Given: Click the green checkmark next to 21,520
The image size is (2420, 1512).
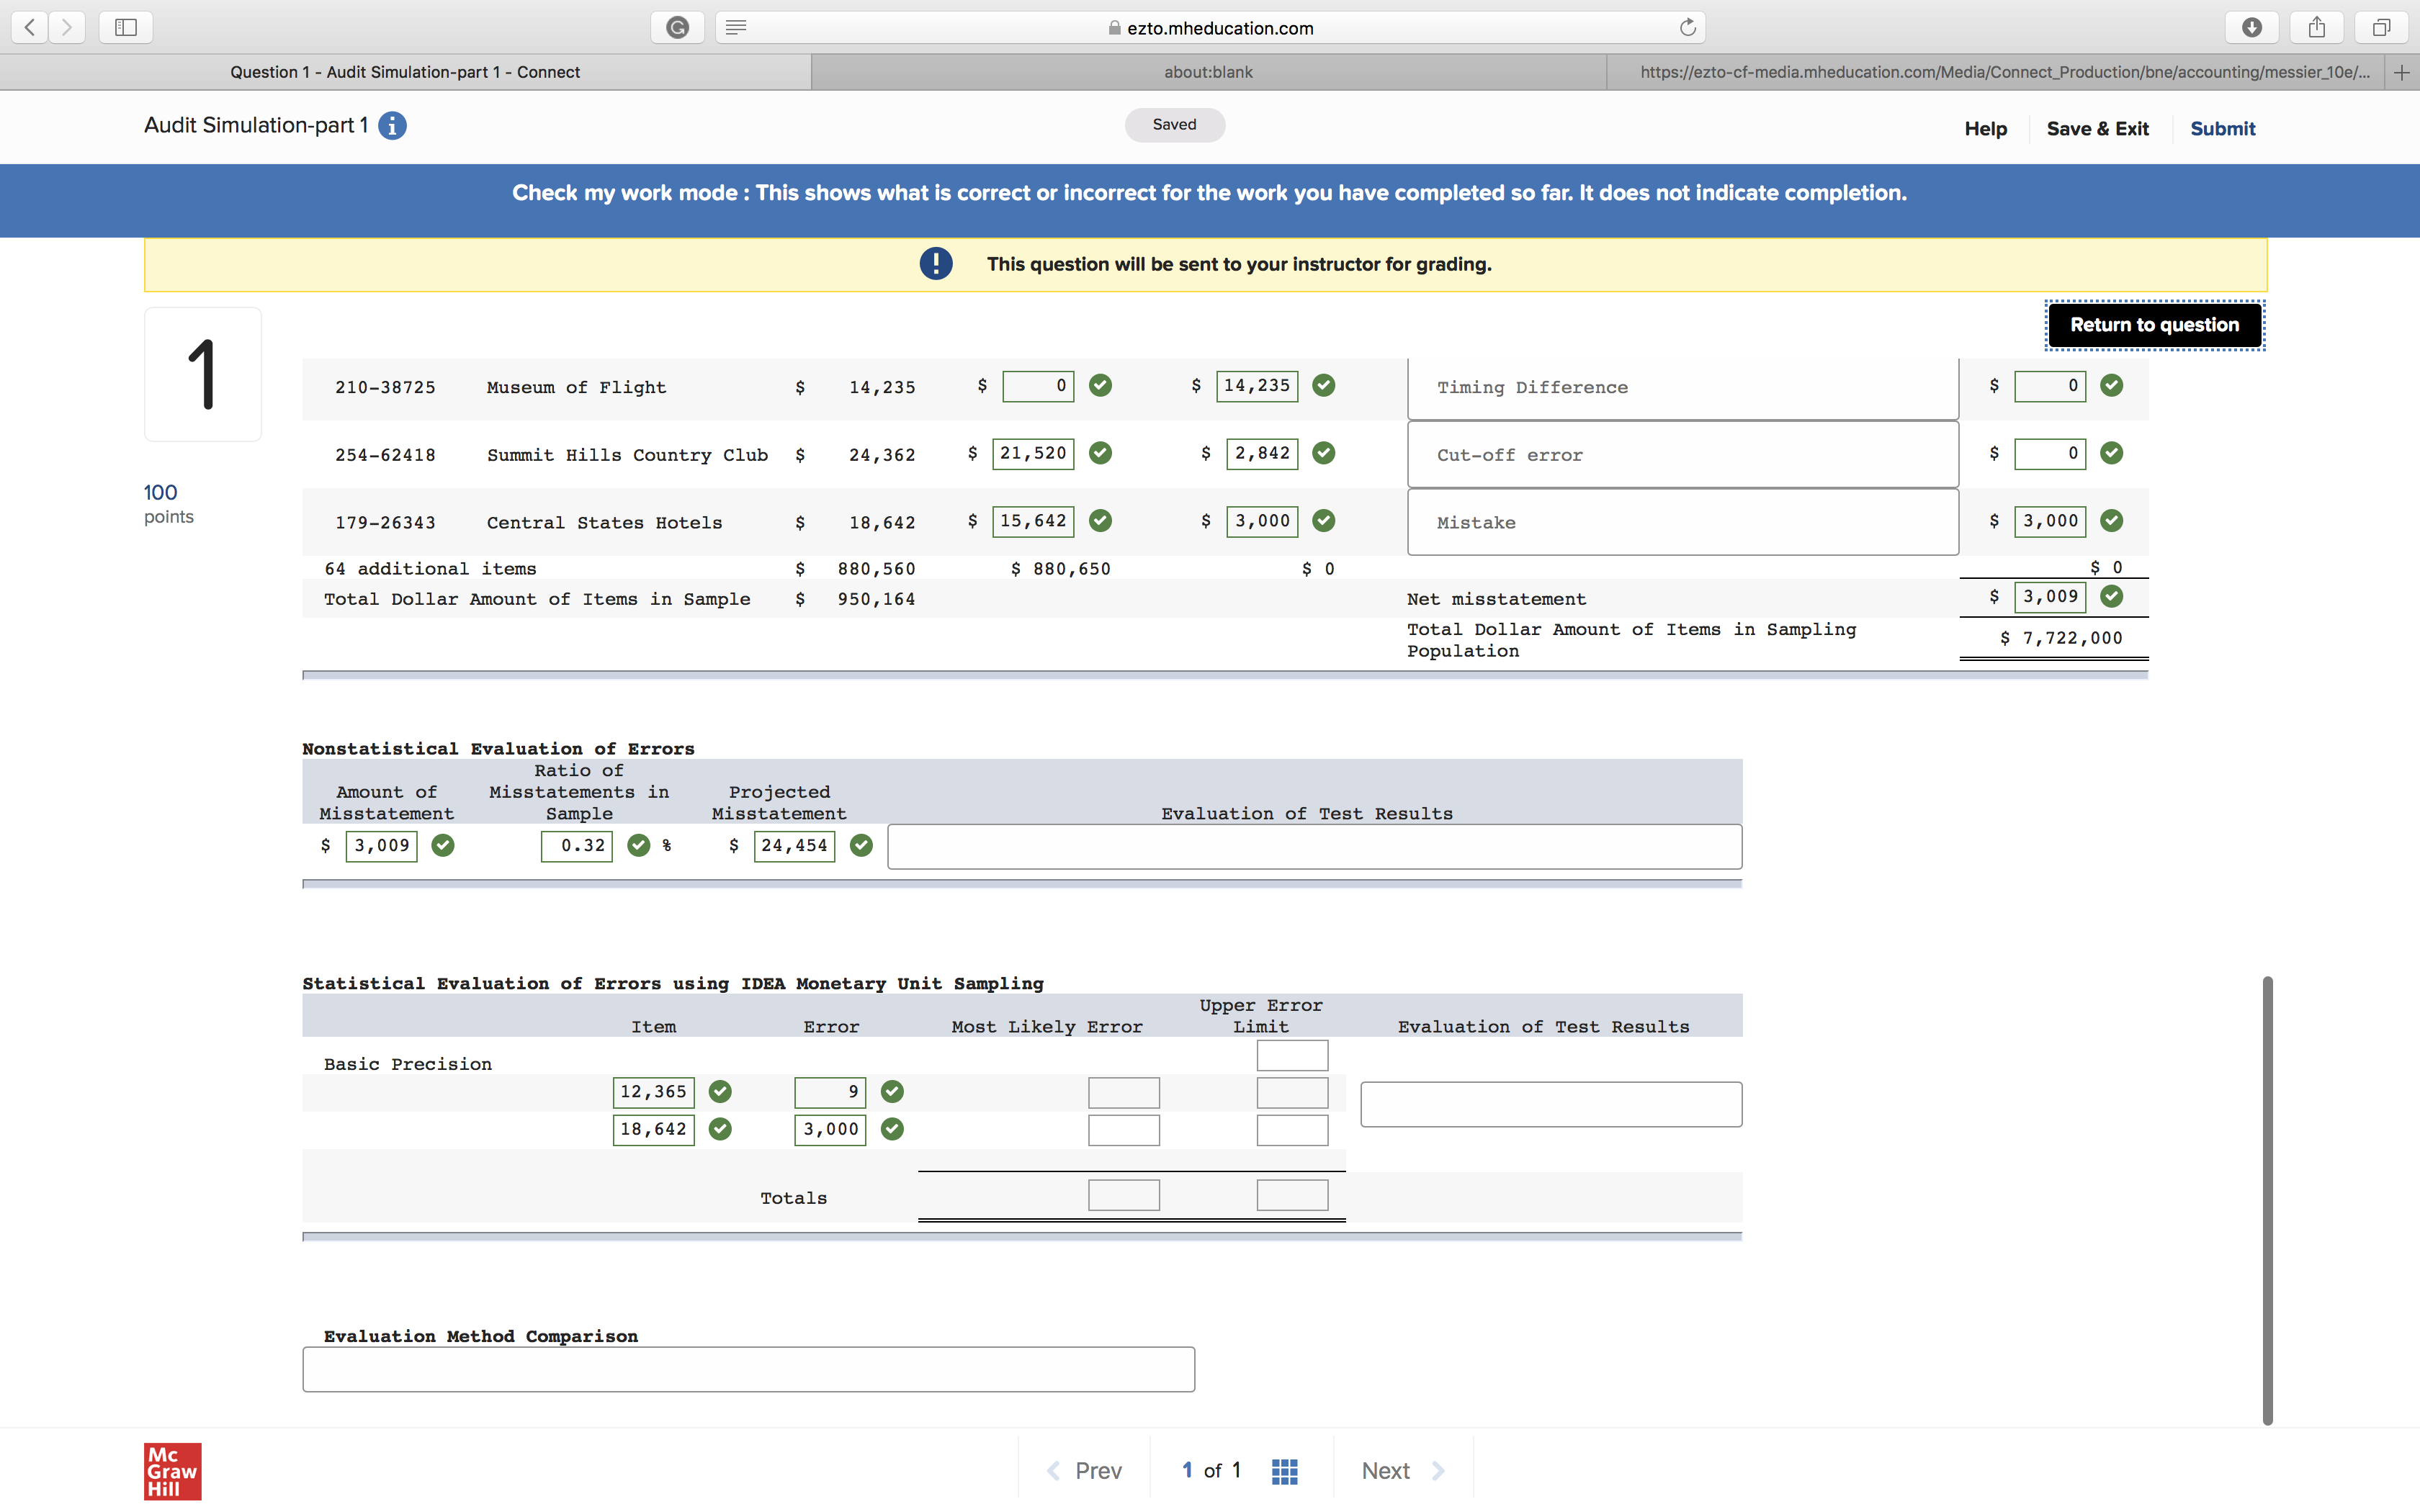Looking at the screenshot, I should click(x=1100, y=453).
